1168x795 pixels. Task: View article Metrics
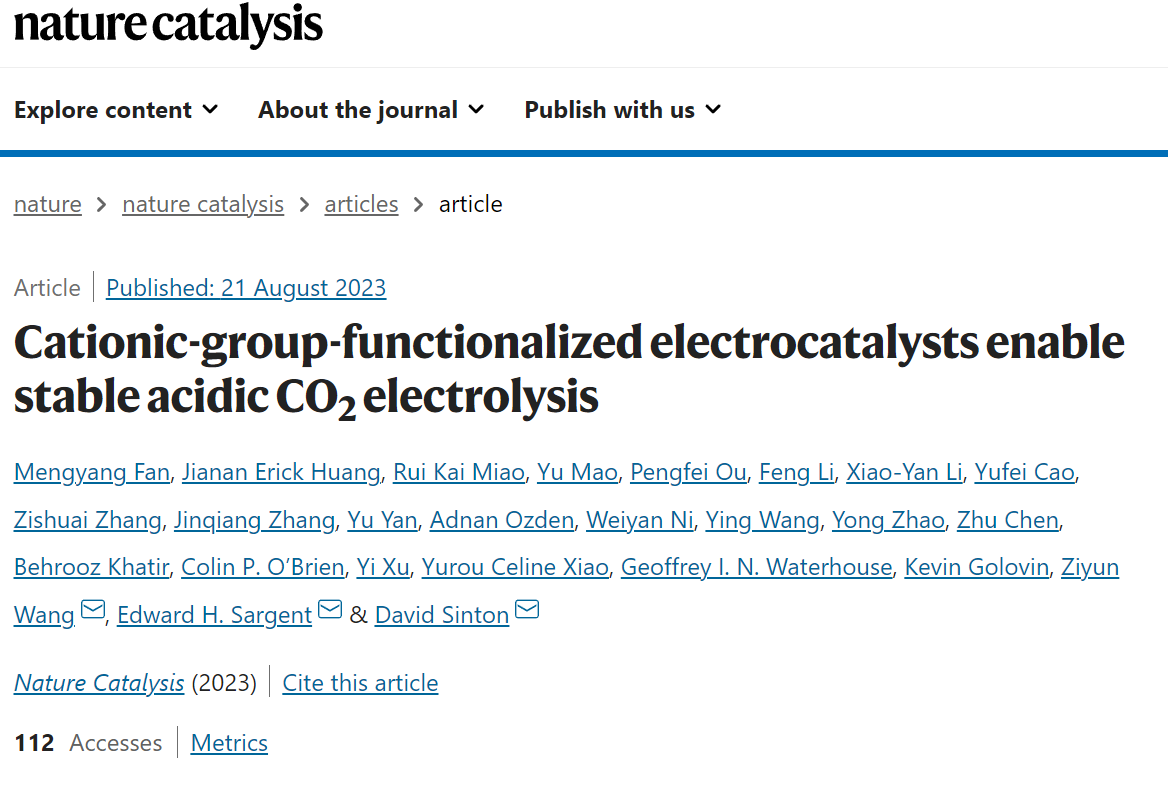[x=229, y=742]
